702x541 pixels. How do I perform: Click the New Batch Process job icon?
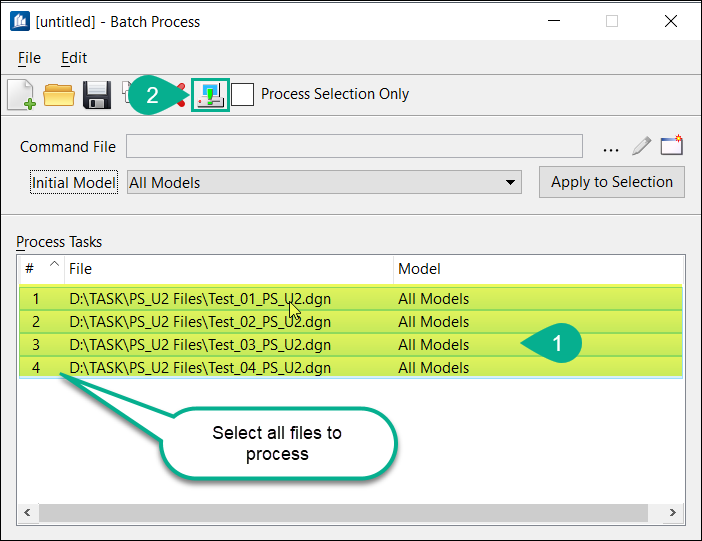click(x=21, y=95)
